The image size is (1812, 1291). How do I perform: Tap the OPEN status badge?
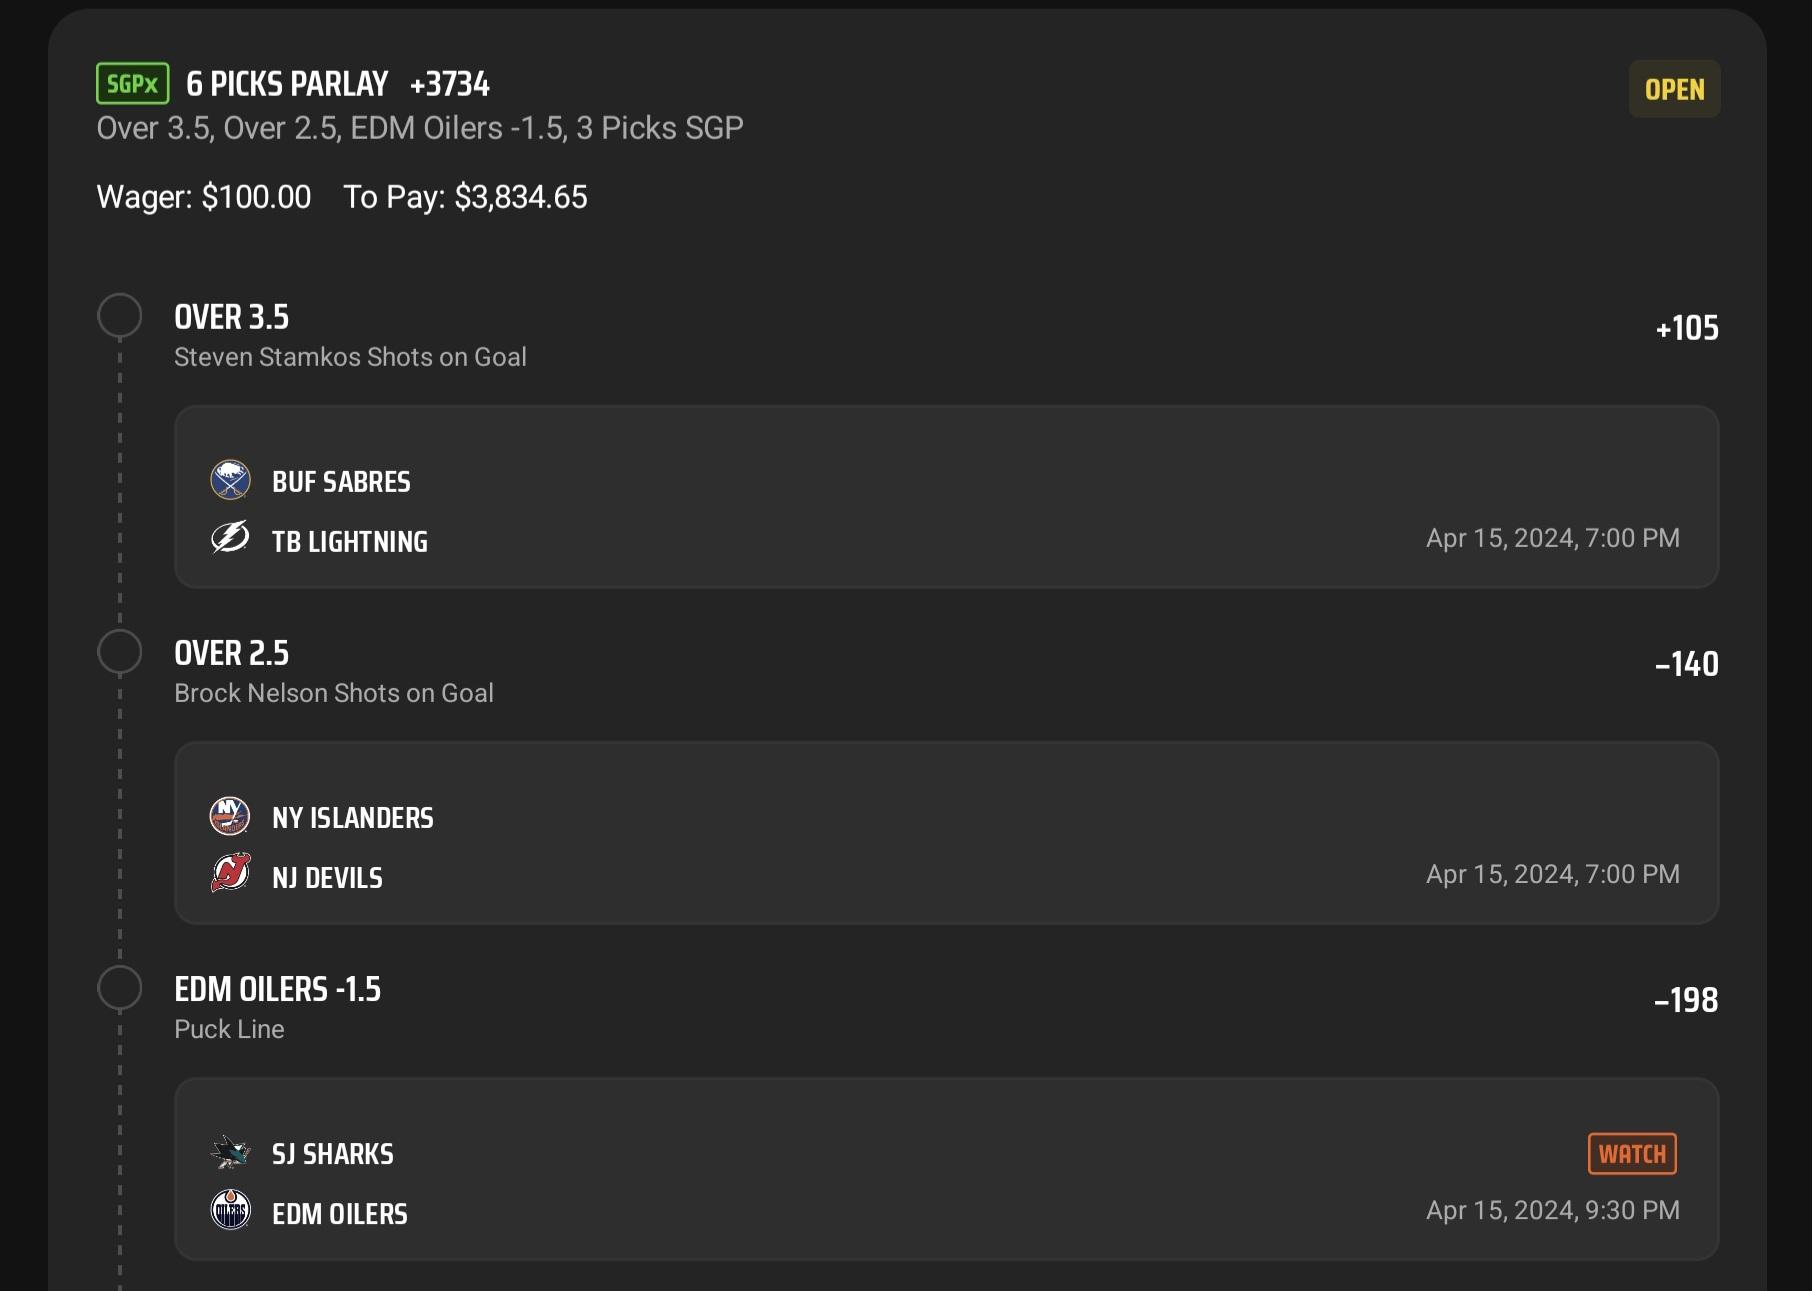tap(1674, 89)
